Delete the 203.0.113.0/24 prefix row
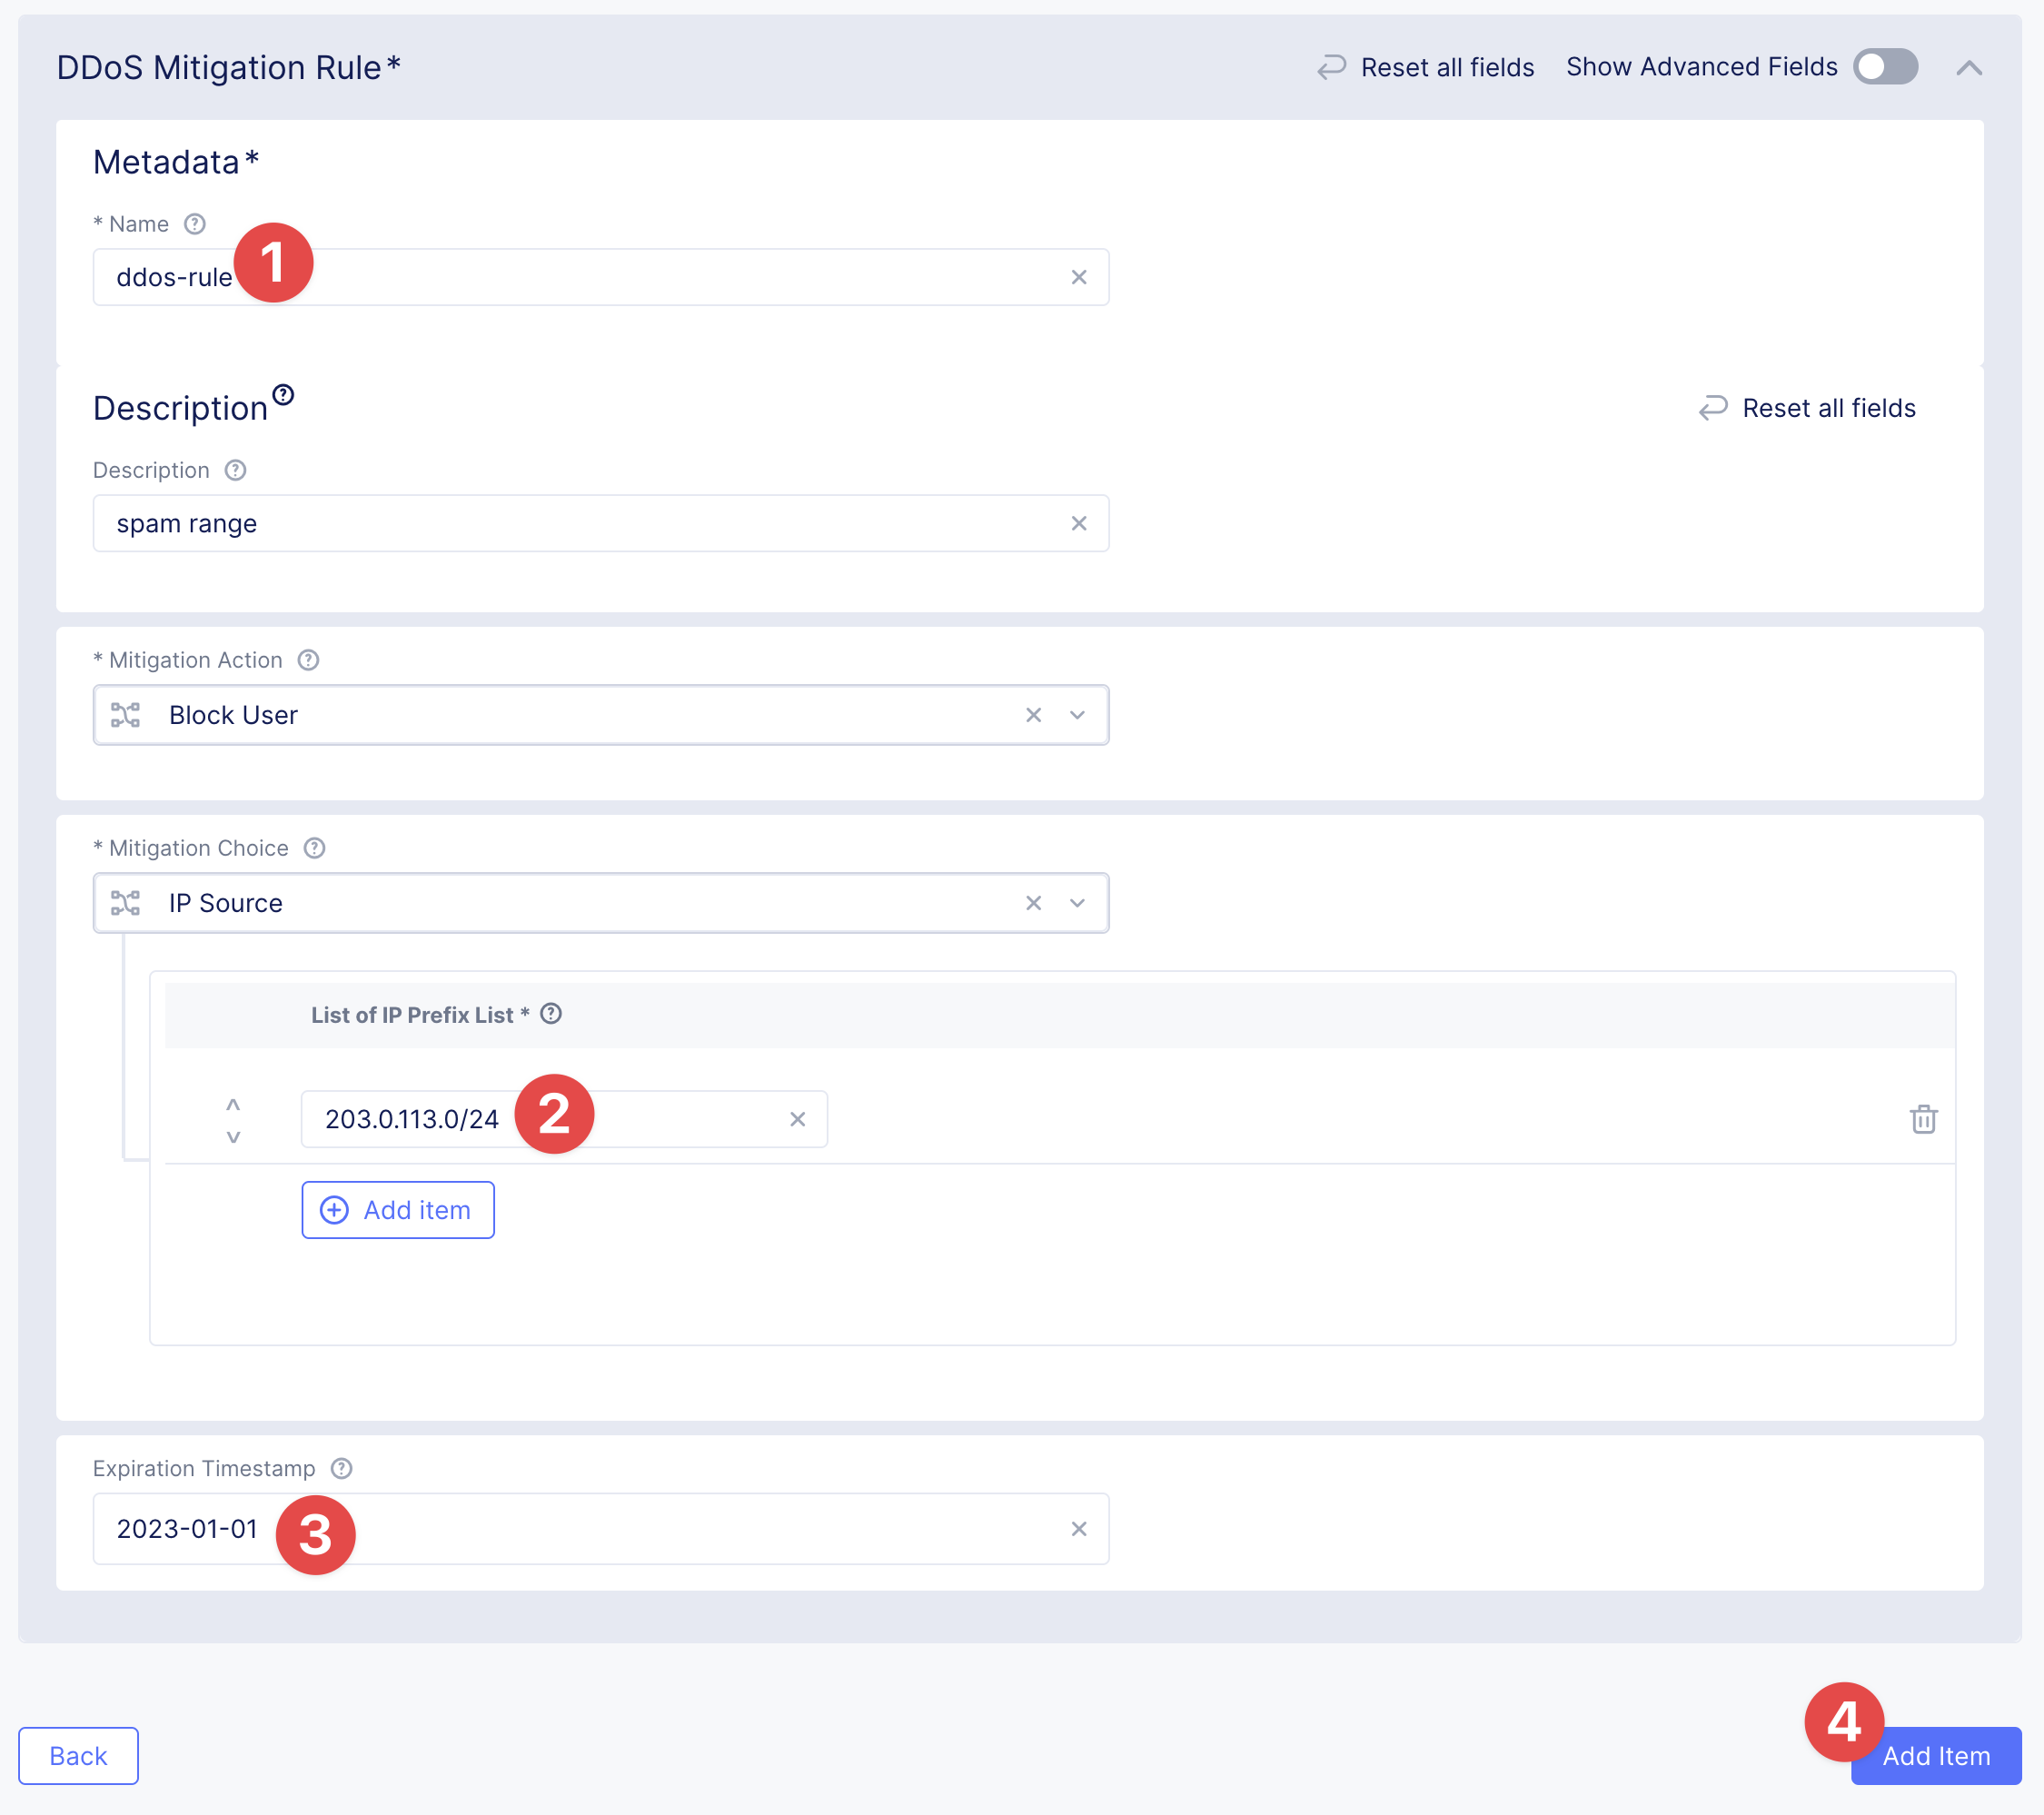2044x1815 pixels. 1922,1119
